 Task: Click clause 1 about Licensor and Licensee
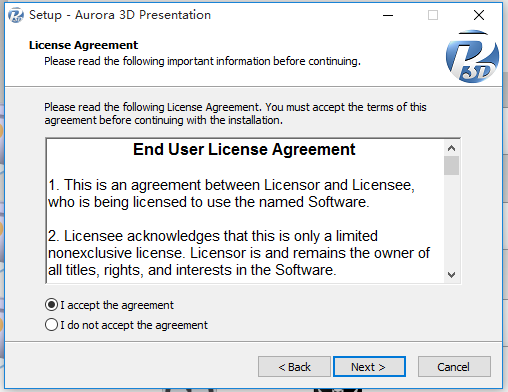pos(231,193)
